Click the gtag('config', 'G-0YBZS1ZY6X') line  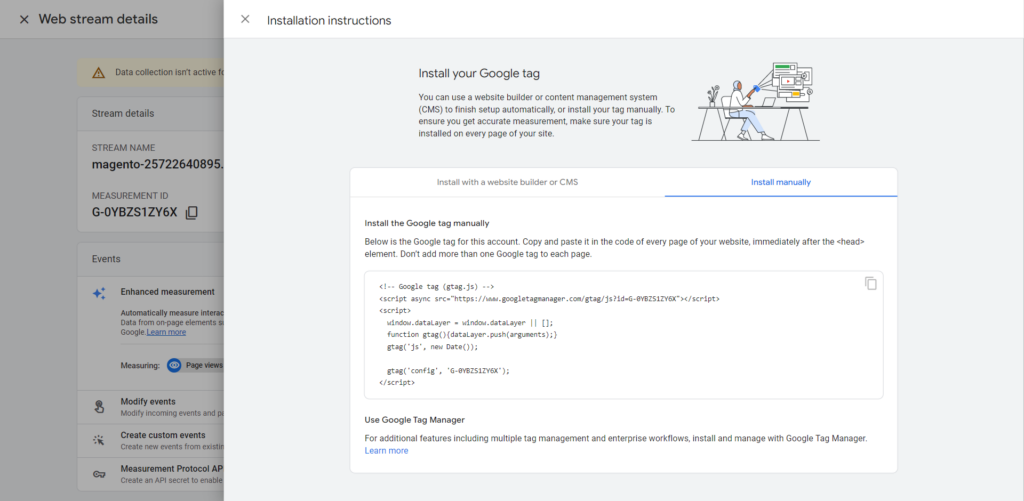[x=448, y=370]
